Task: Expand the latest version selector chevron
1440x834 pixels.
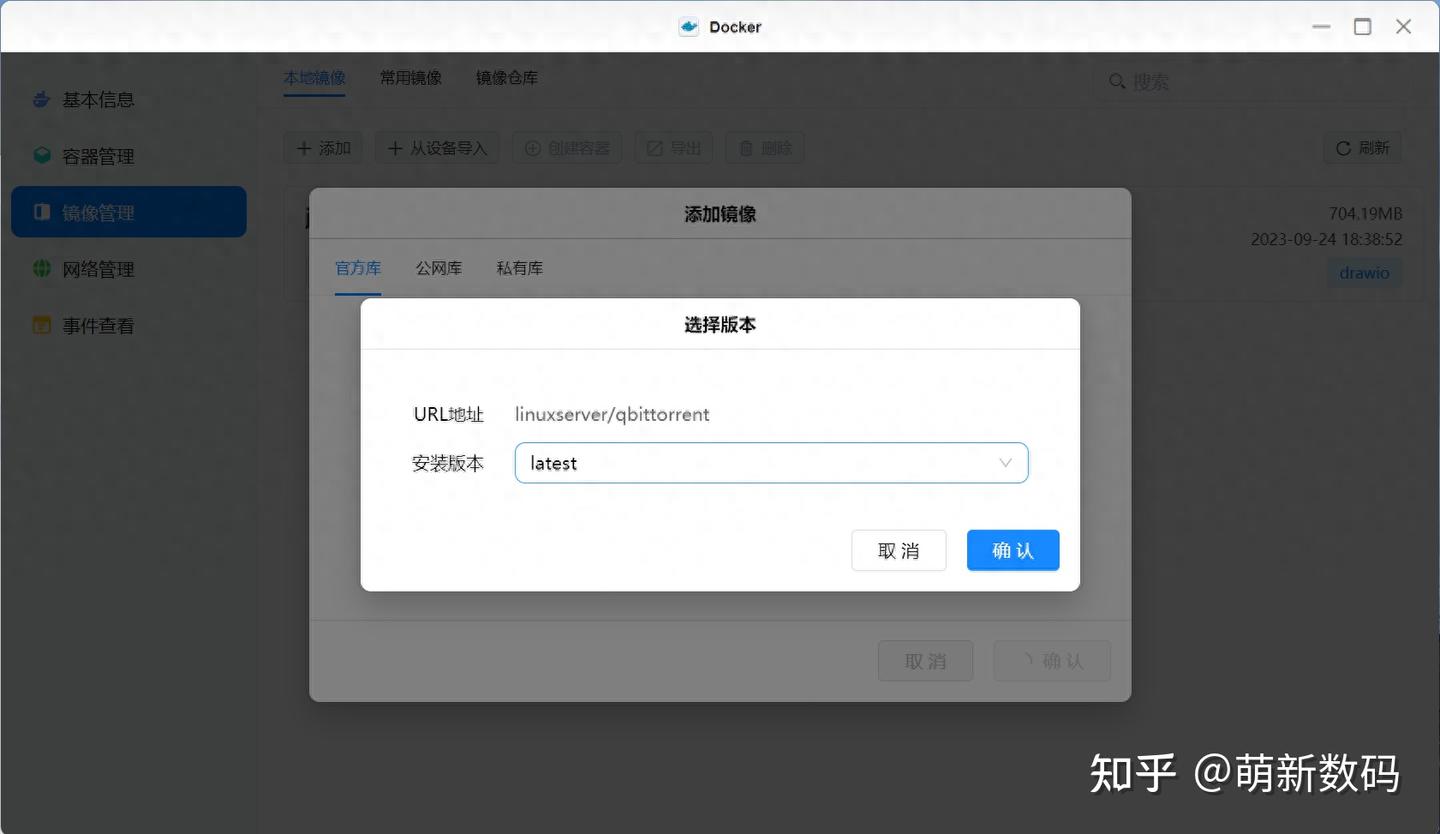Action: tap(1006, 462)
